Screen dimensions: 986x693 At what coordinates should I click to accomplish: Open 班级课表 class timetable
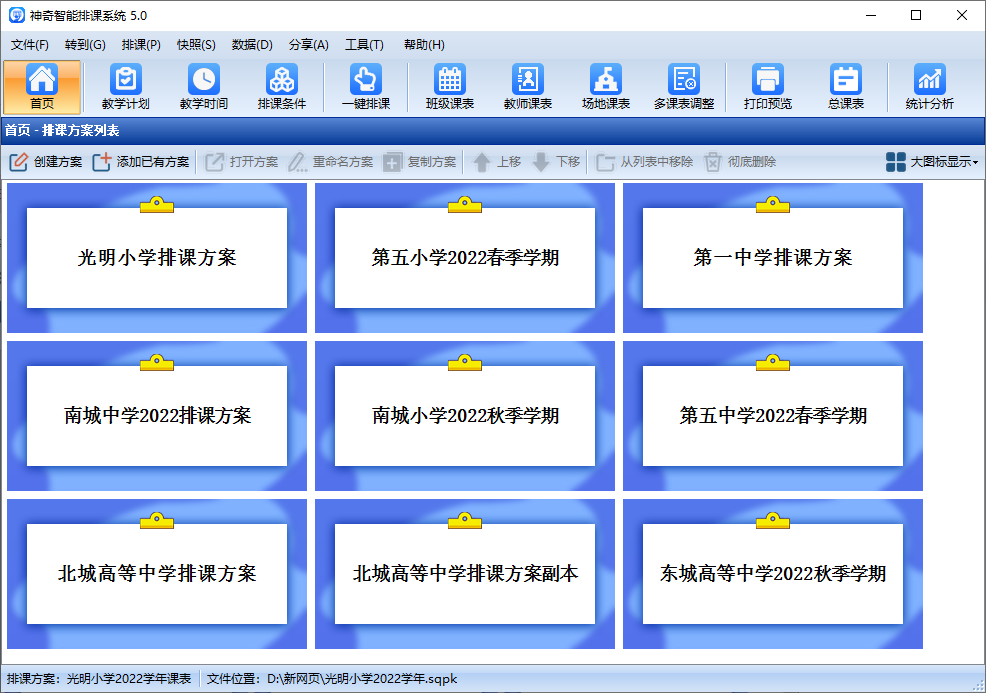[450, 87]
